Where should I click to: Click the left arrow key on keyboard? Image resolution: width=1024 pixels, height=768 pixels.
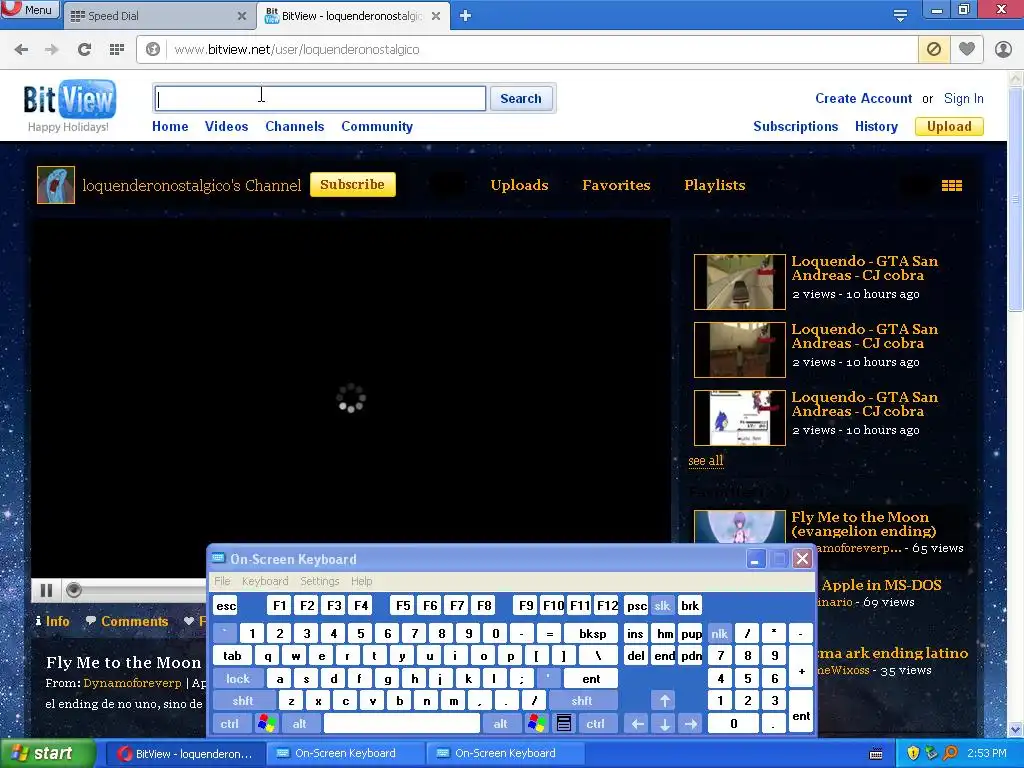click(637, 724)
